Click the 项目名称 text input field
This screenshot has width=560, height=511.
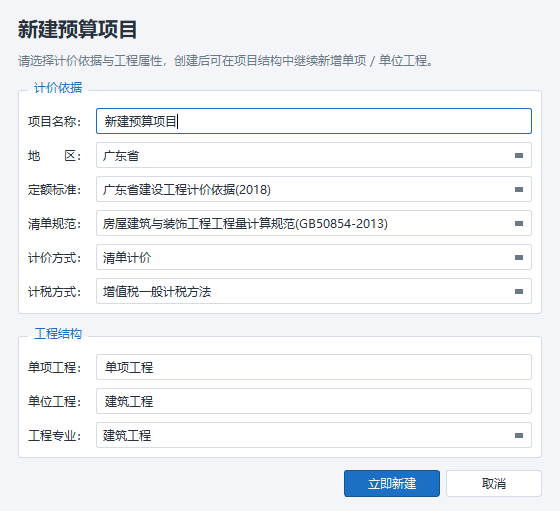(x=314, y=121)
